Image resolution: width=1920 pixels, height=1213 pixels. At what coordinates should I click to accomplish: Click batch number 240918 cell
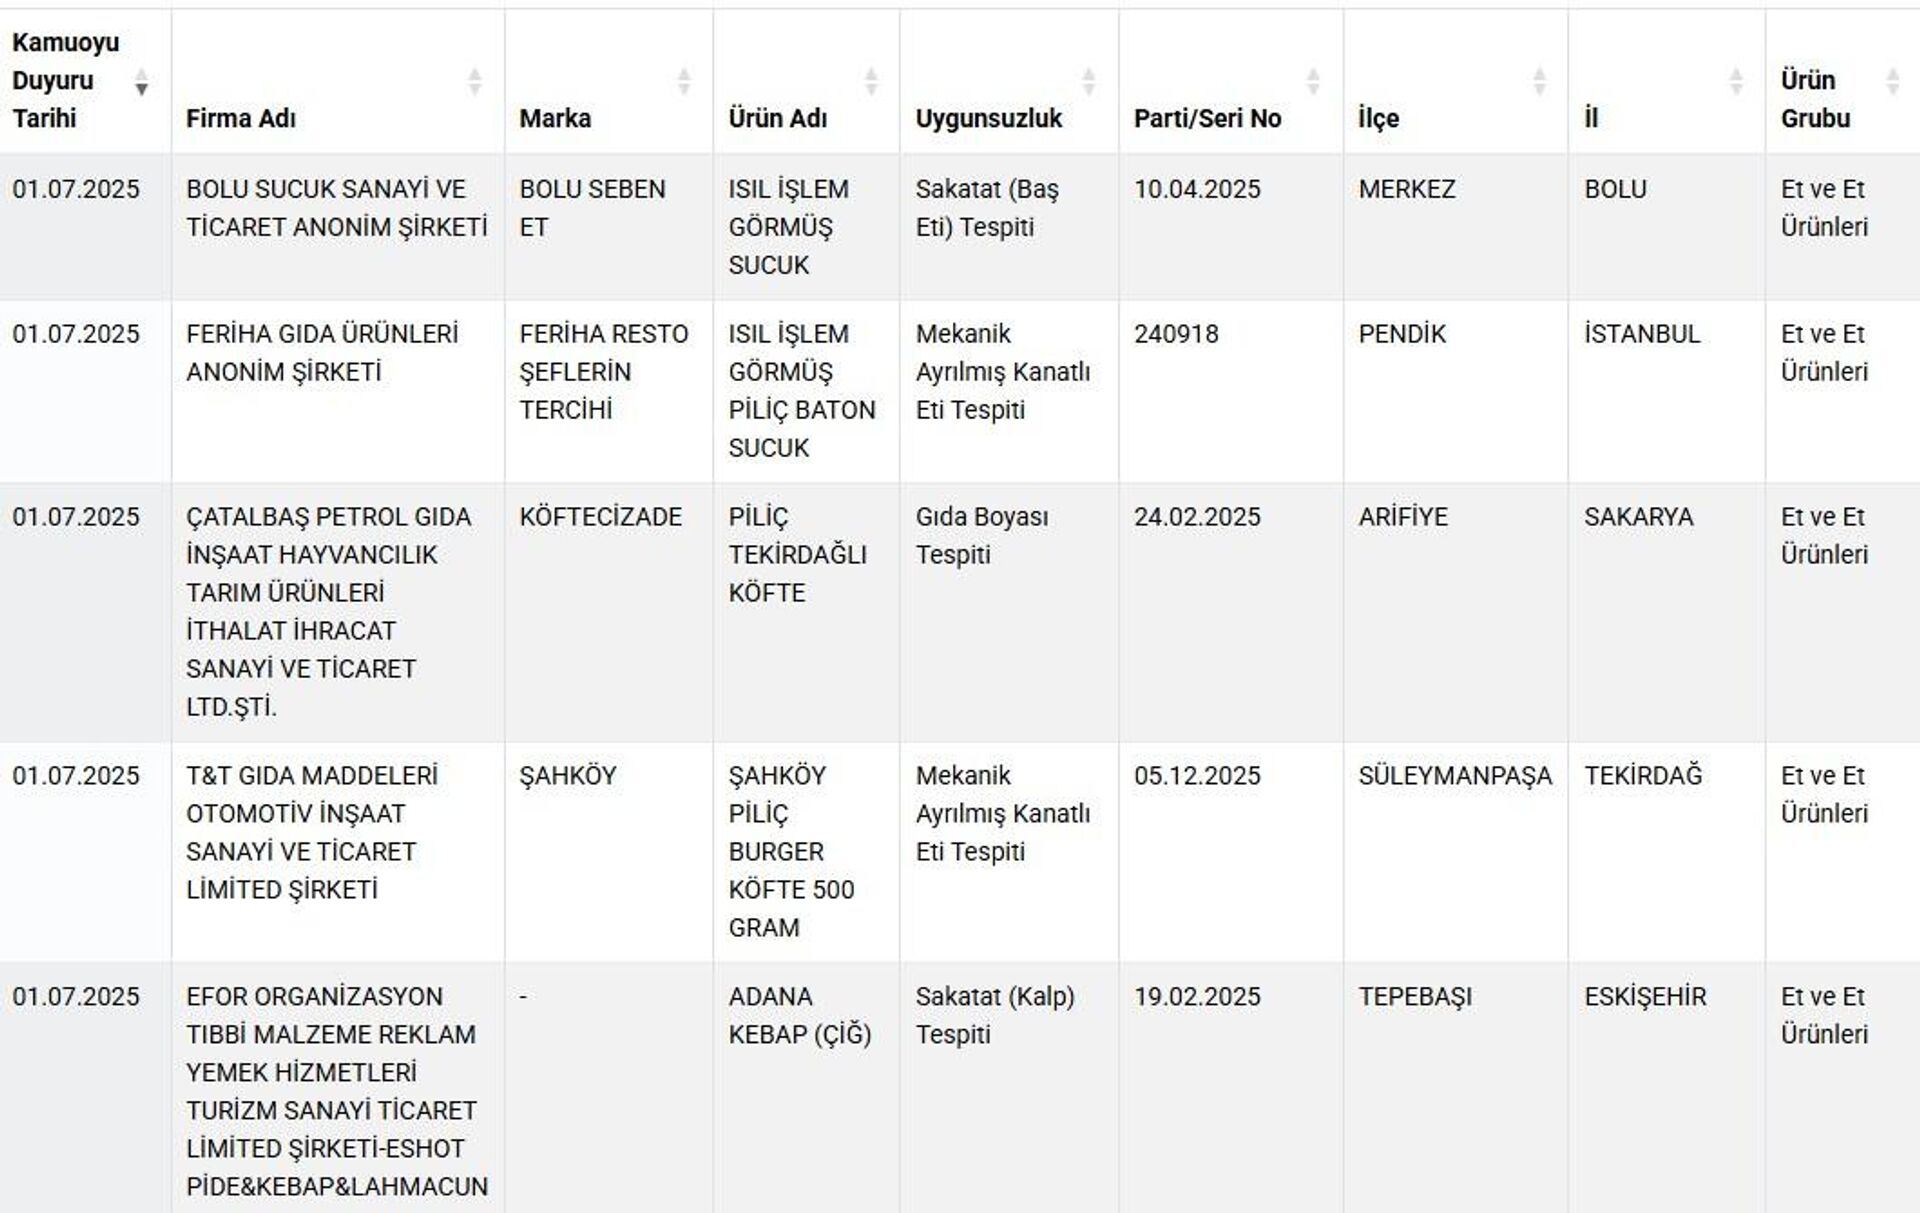coord(1176,334)
